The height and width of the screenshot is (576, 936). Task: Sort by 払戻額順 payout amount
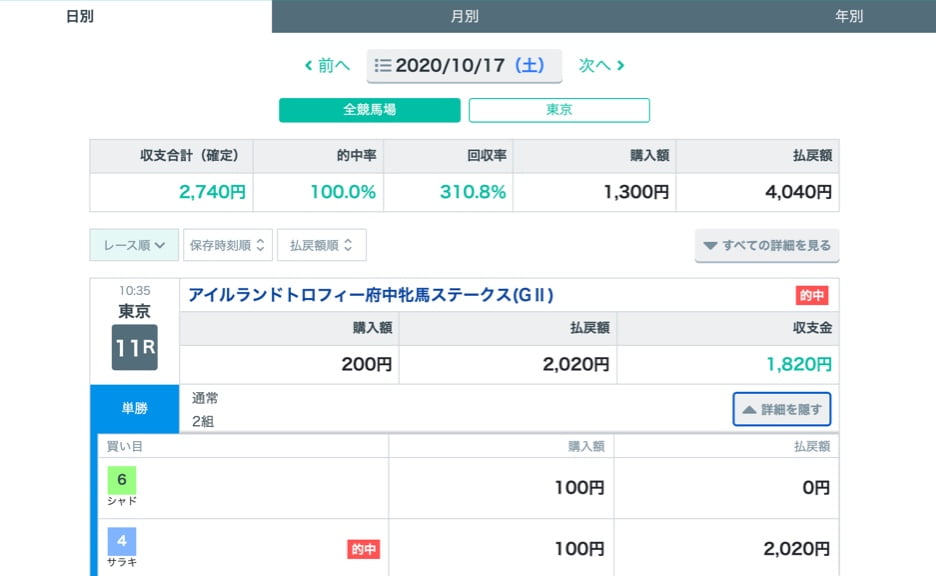(321, 245)
